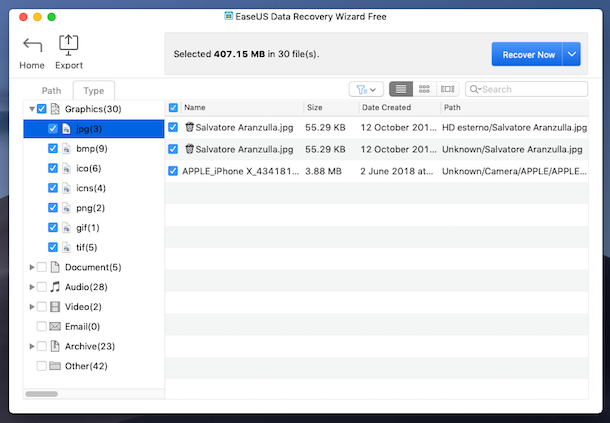Uncheck the png(2) checkbox
The image size is (610, 423).
53,208
